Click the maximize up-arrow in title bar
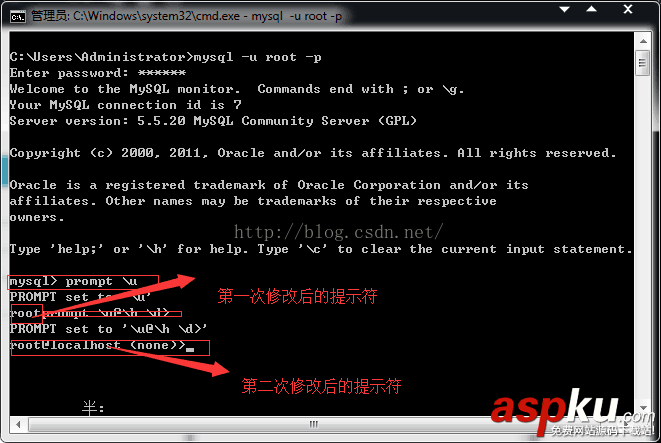The width and height of the screenshot is (661, 443). (x=591, y=9)
